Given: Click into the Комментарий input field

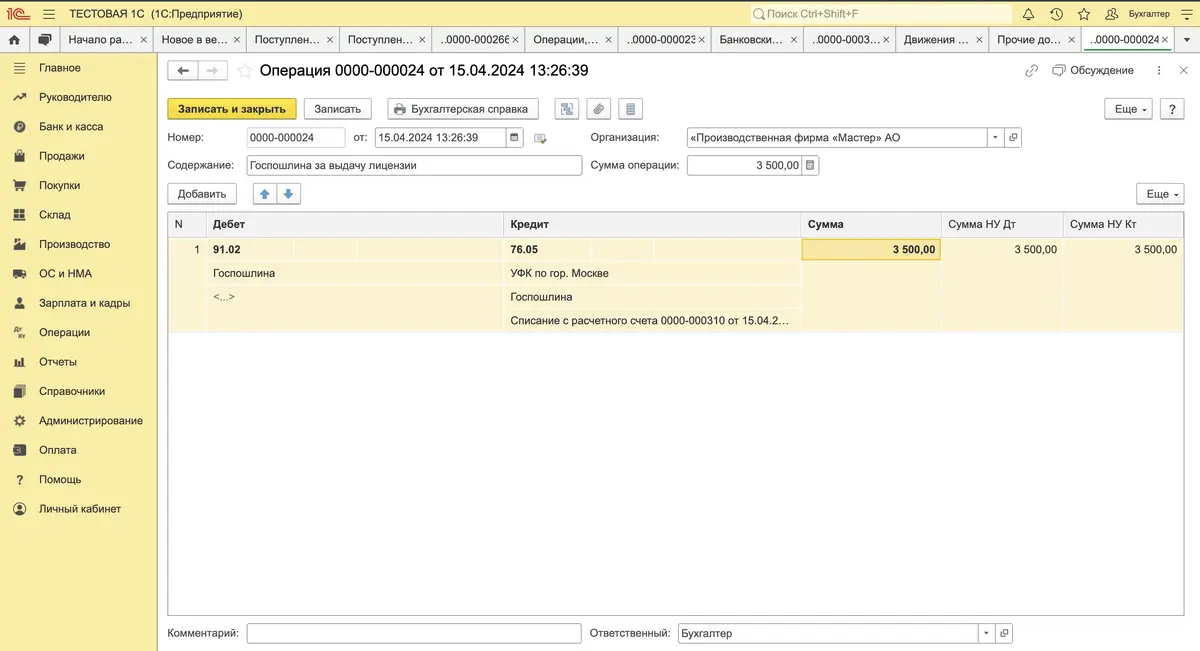Looking at the screenshot, I should pos(413,634).
